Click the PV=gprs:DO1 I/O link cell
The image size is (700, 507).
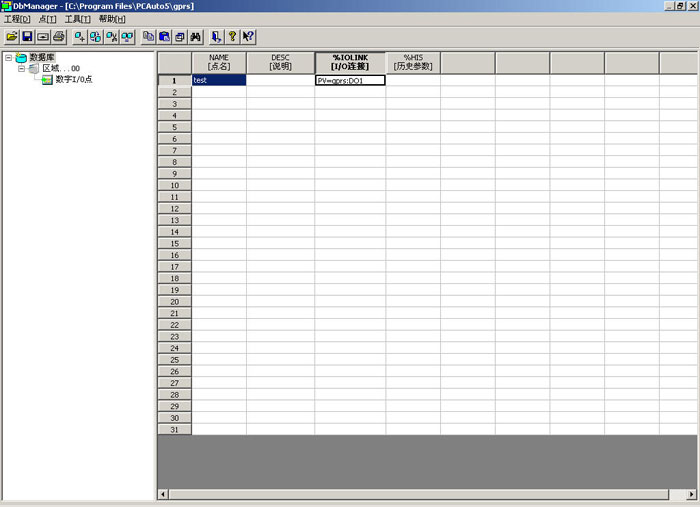click(350, 80)
